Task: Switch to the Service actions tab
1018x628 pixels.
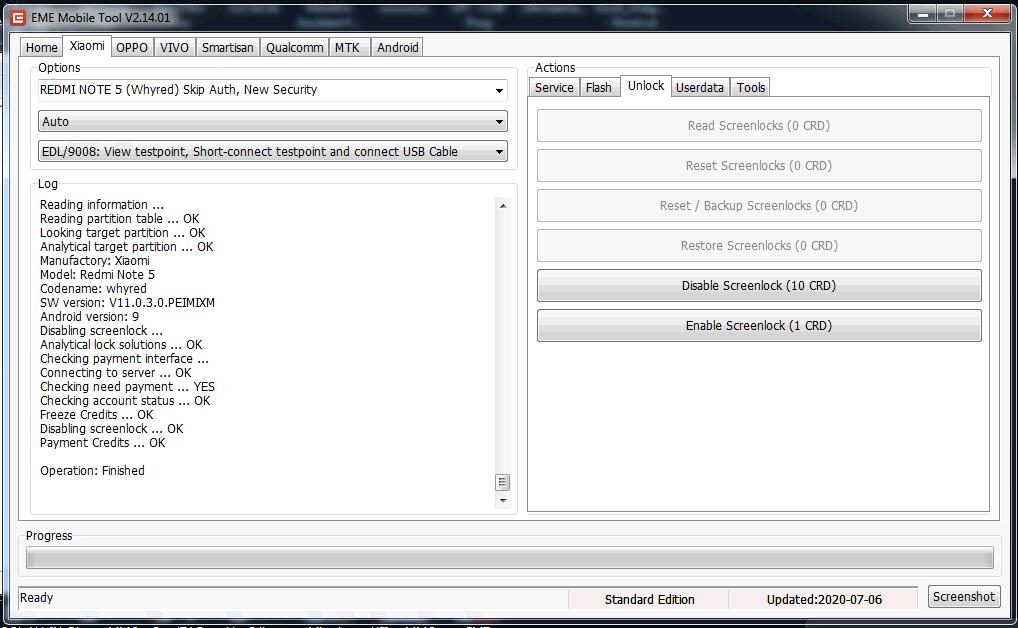Action: (554, 88)
